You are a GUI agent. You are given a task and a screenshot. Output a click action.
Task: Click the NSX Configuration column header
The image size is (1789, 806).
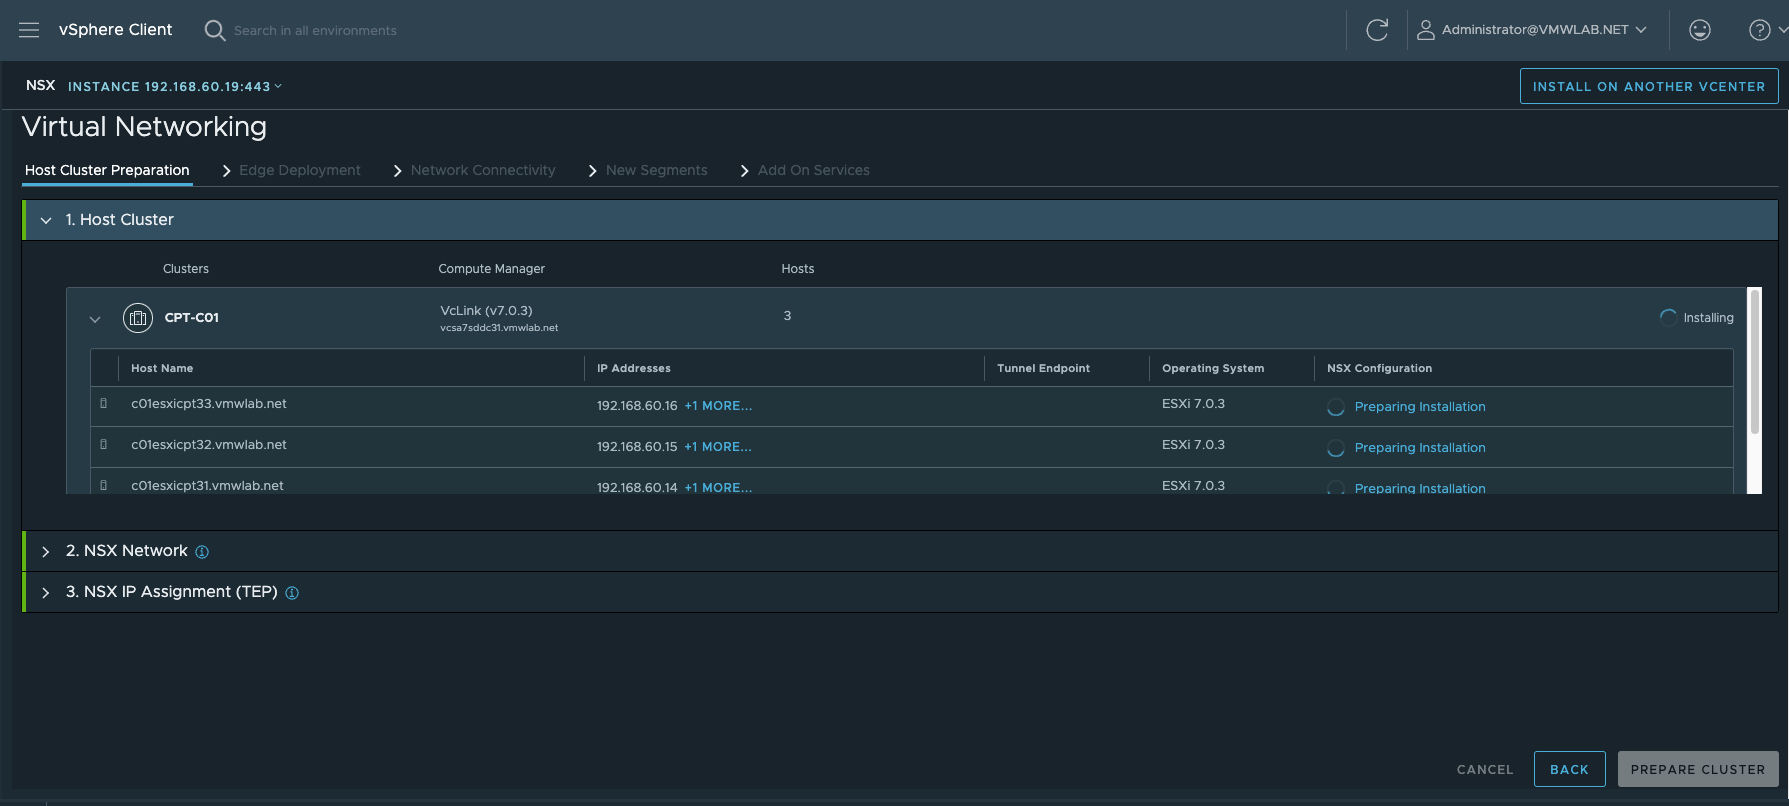pyautogui.click(x=1379, y=368)
